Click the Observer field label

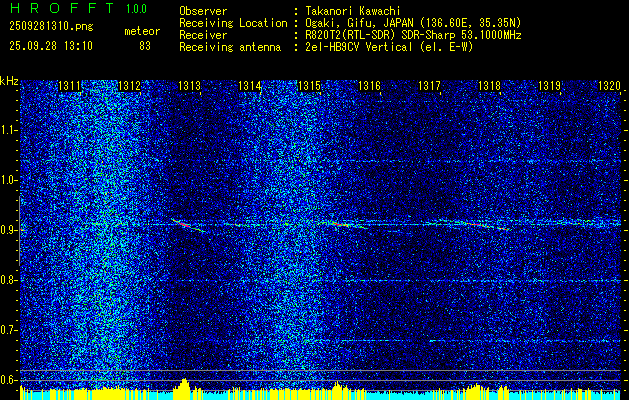click(x=203, y=11)
